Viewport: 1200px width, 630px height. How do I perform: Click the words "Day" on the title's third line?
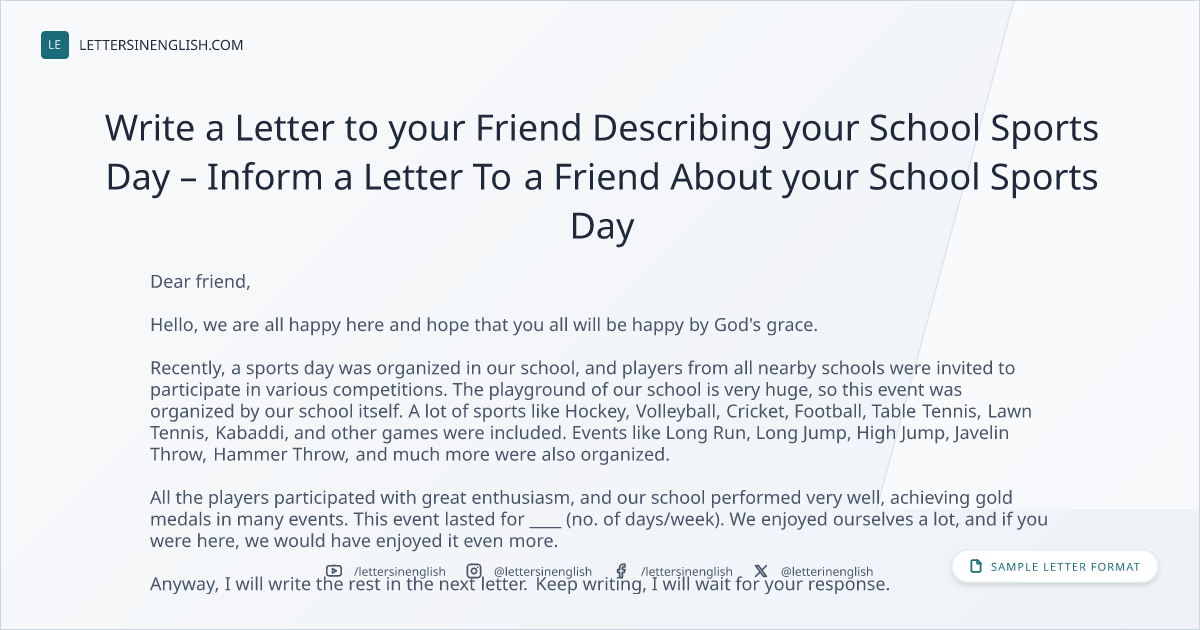[602, 227]
